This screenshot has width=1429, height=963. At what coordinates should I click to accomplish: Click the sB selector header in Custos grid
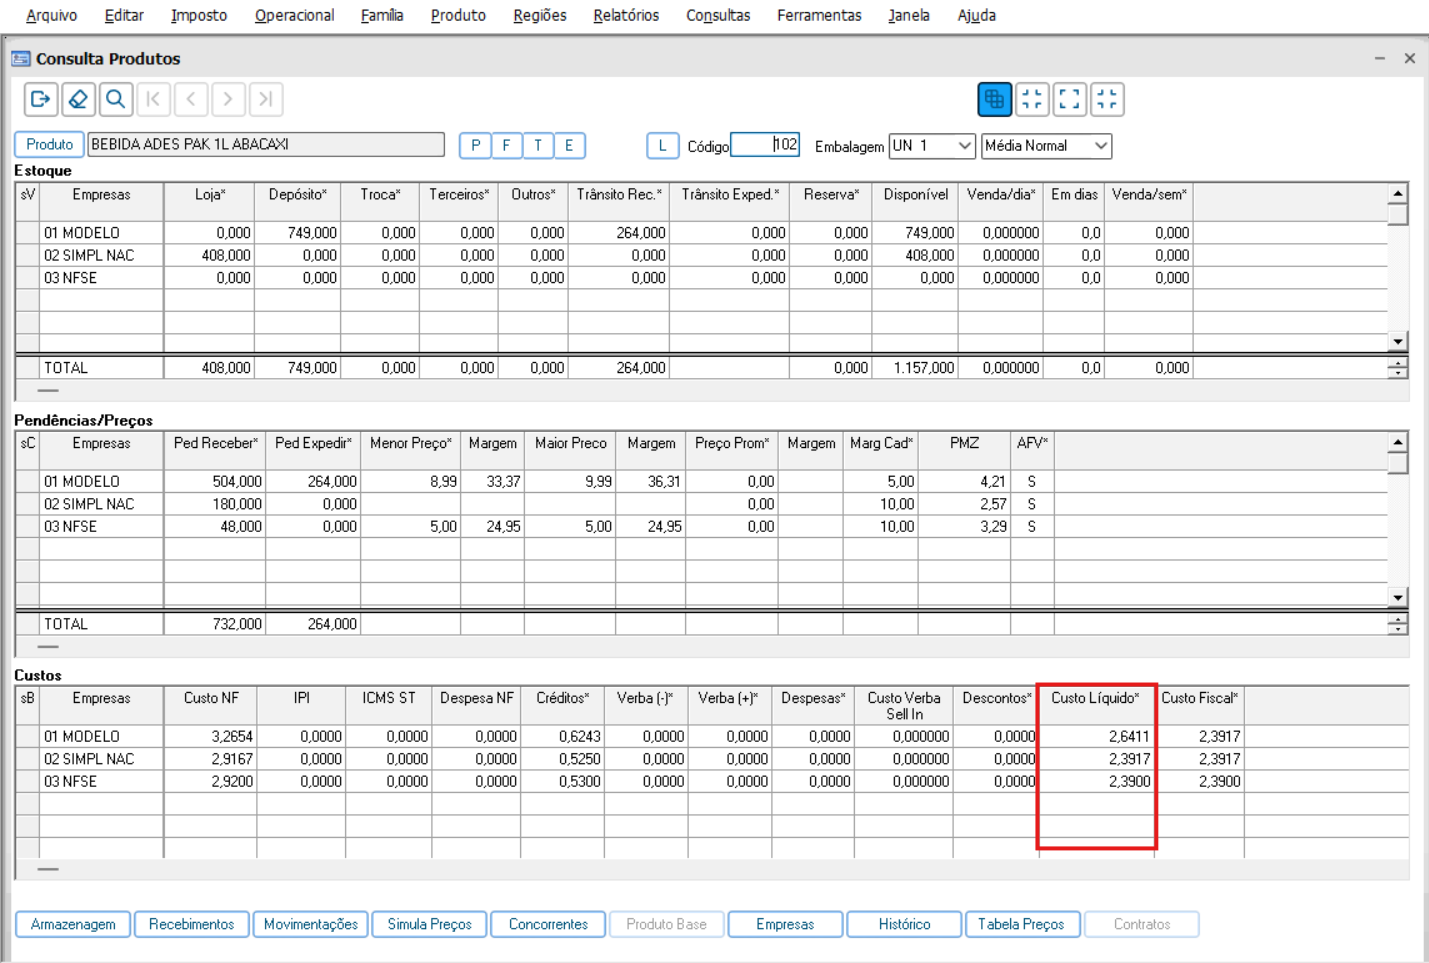27,705
